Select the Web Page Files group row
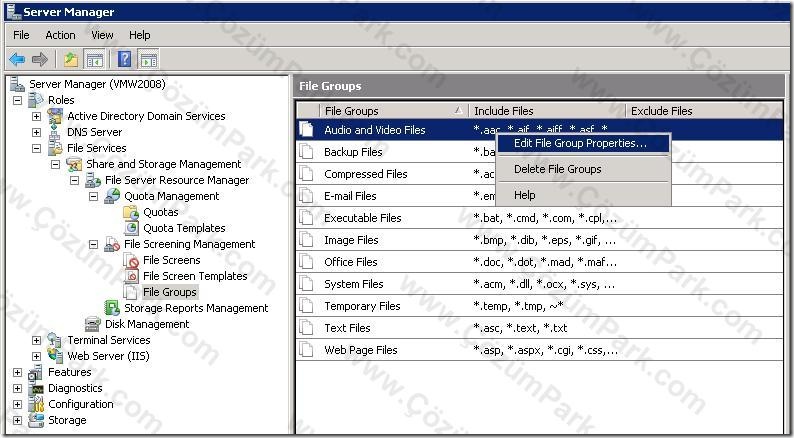Screen dimensions: 794x438 pyautogui.click(x=539, y=350)
